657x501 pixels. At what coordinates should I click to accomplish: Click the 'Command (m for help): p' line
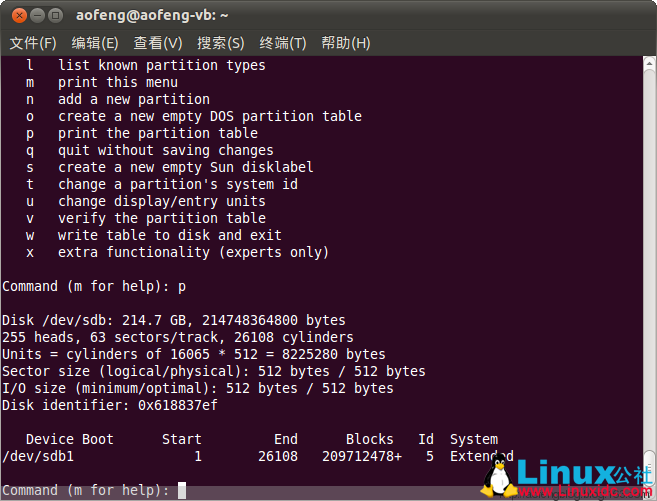click(x=94, y=287)
